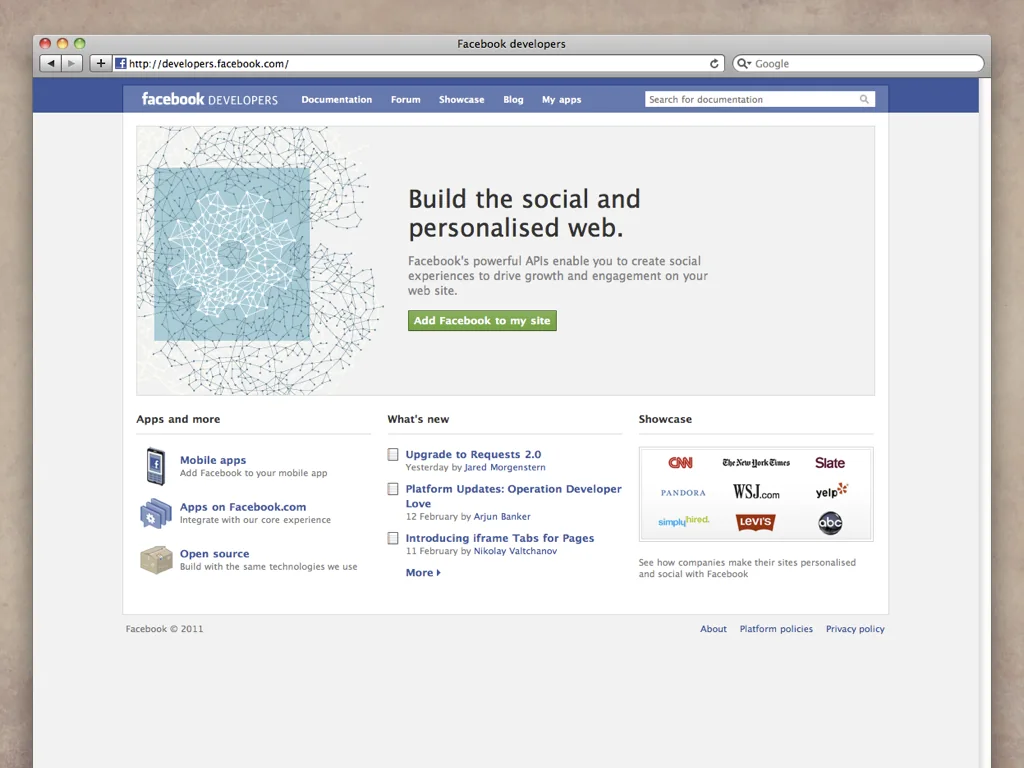
Task: Open the Platform policies footer link
Action: 776,629
